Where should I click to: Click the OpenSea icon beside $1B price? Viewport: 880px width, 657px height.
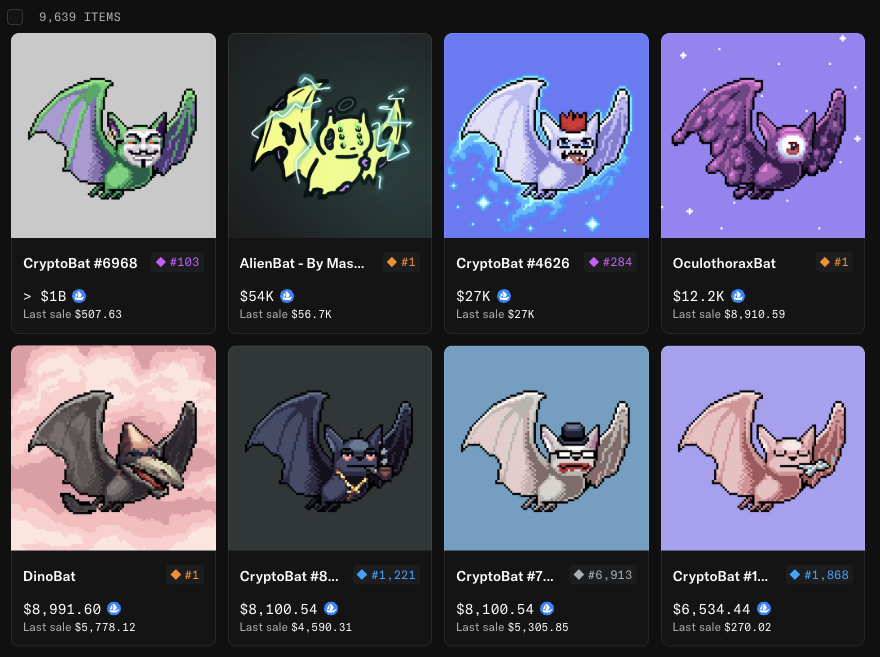(x=79, y=296)
